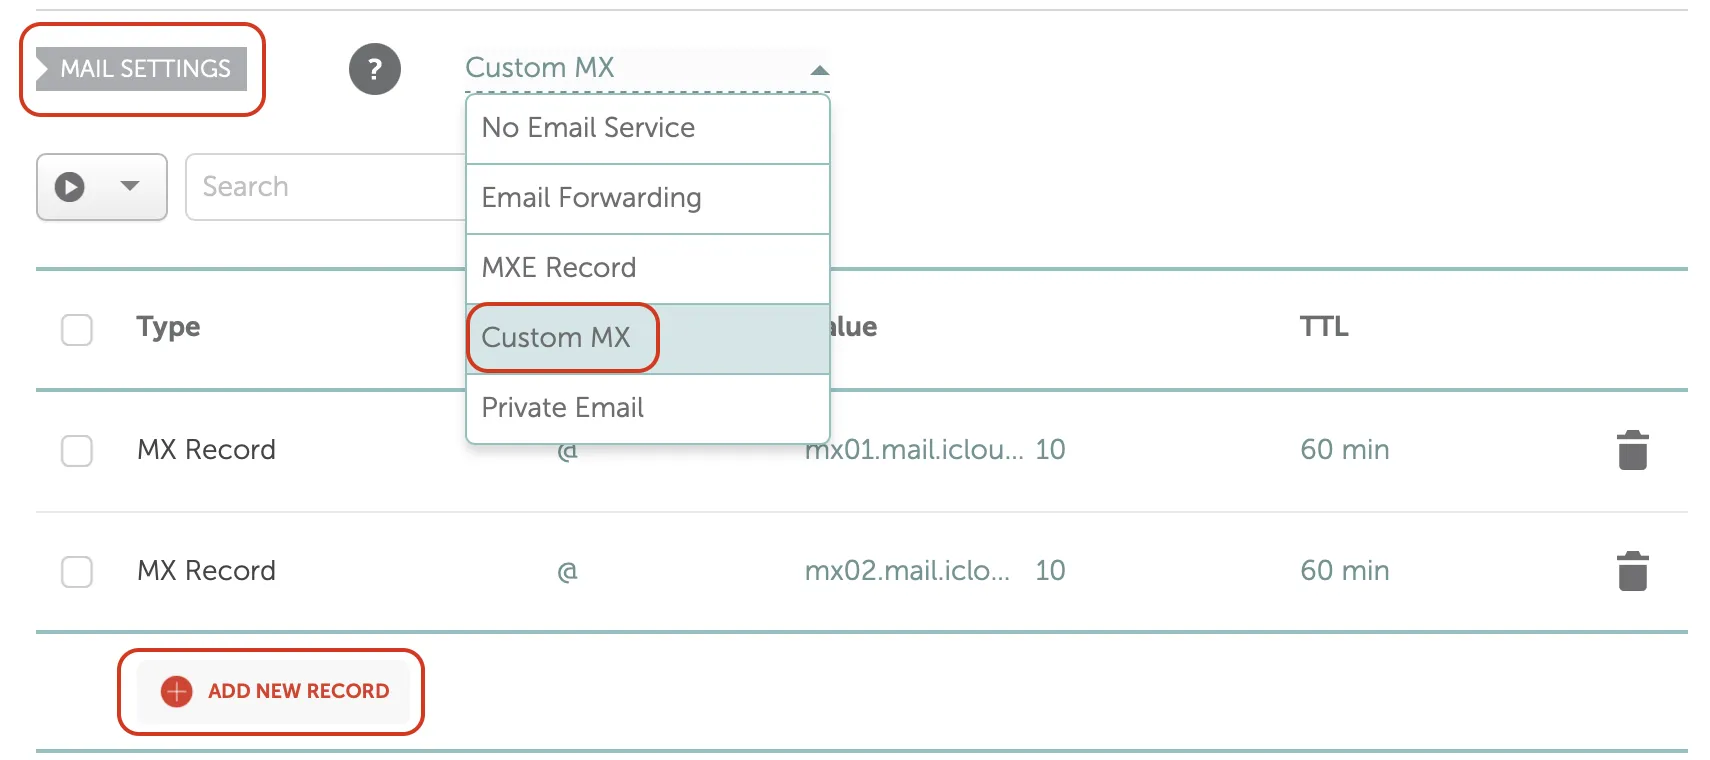Check the second MX Record row checkbox
The width and height of the screenshot is (1710, 760).
coord(77,571)
